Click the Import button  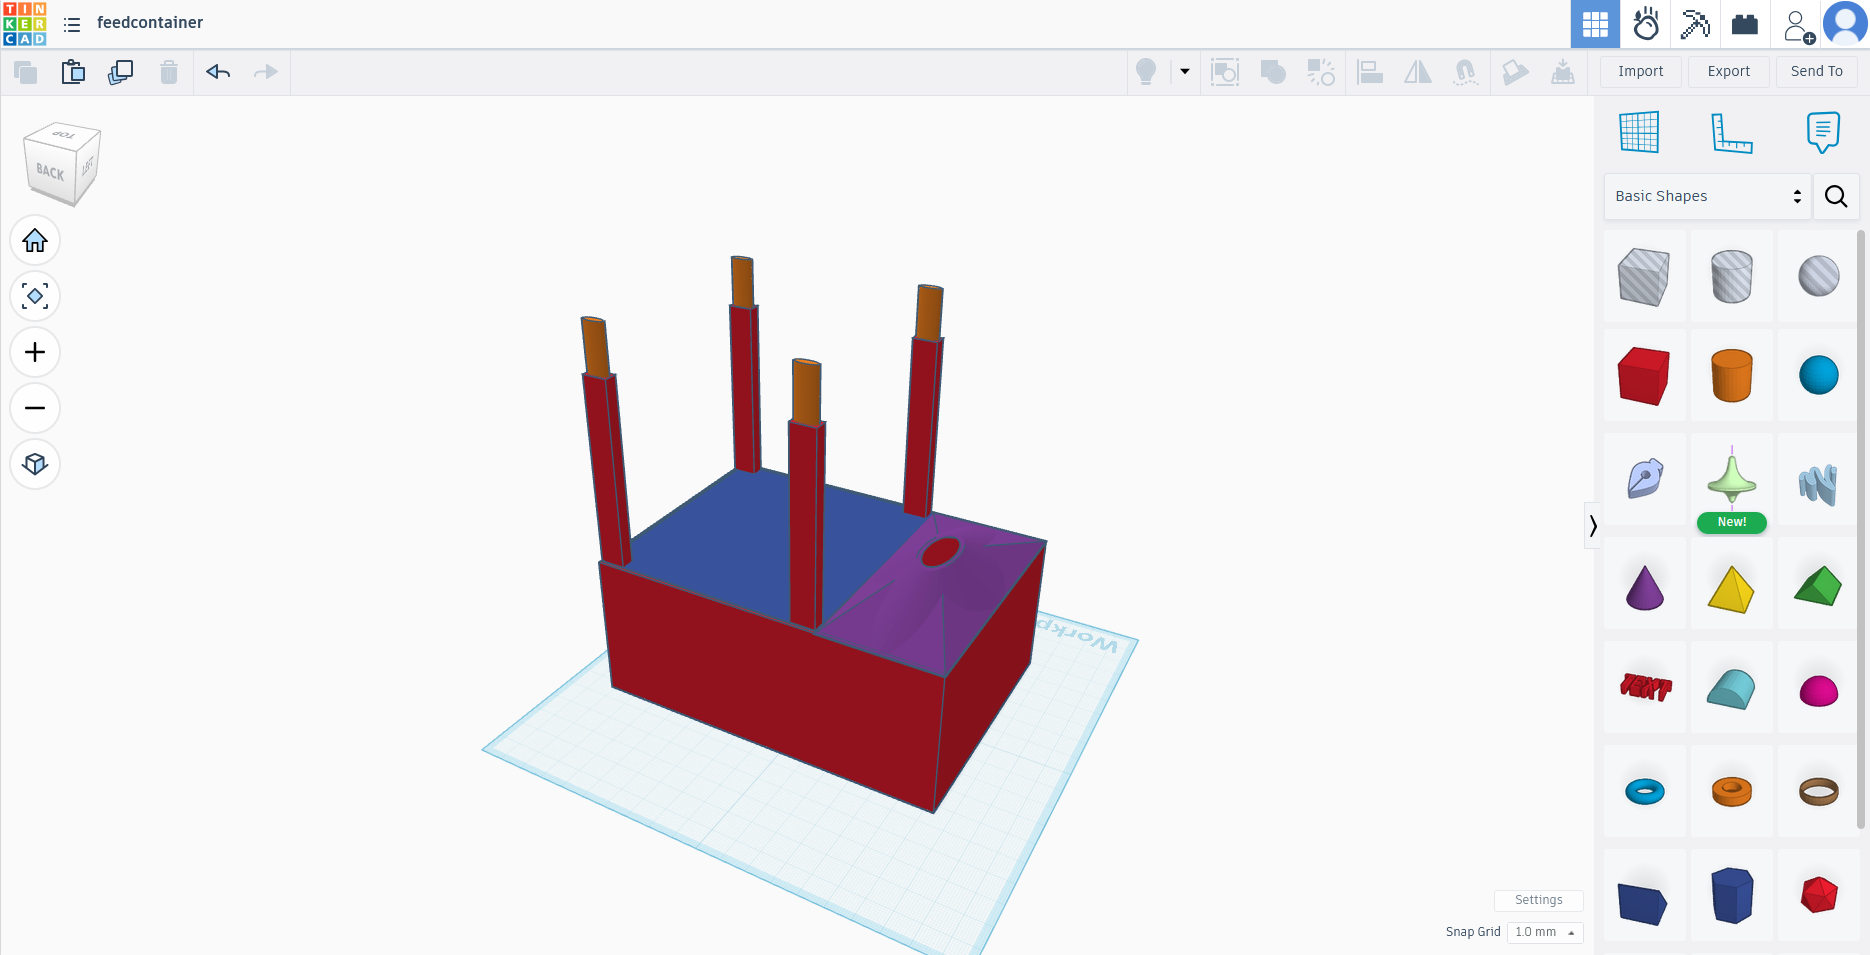coord(1640,72)
